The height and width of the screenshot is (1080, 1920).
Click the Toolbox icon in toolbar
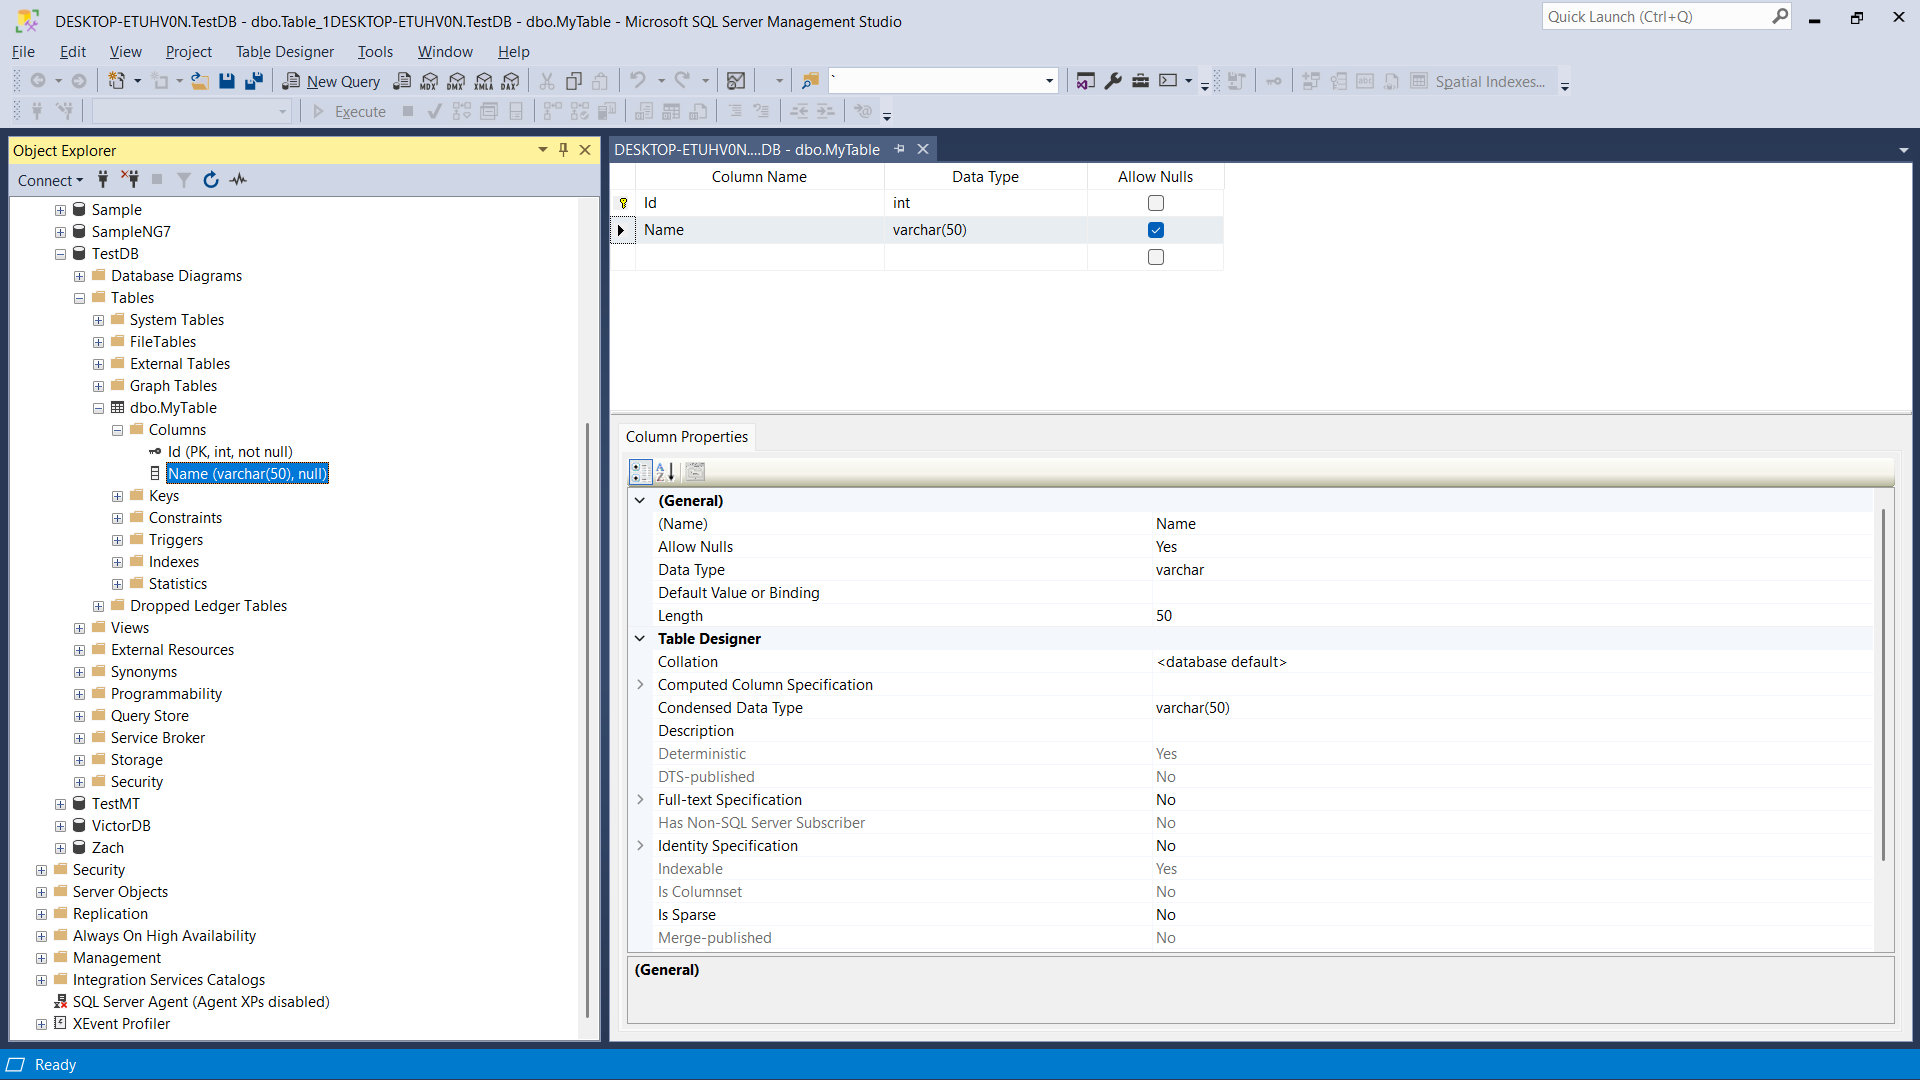[1140, 81]
